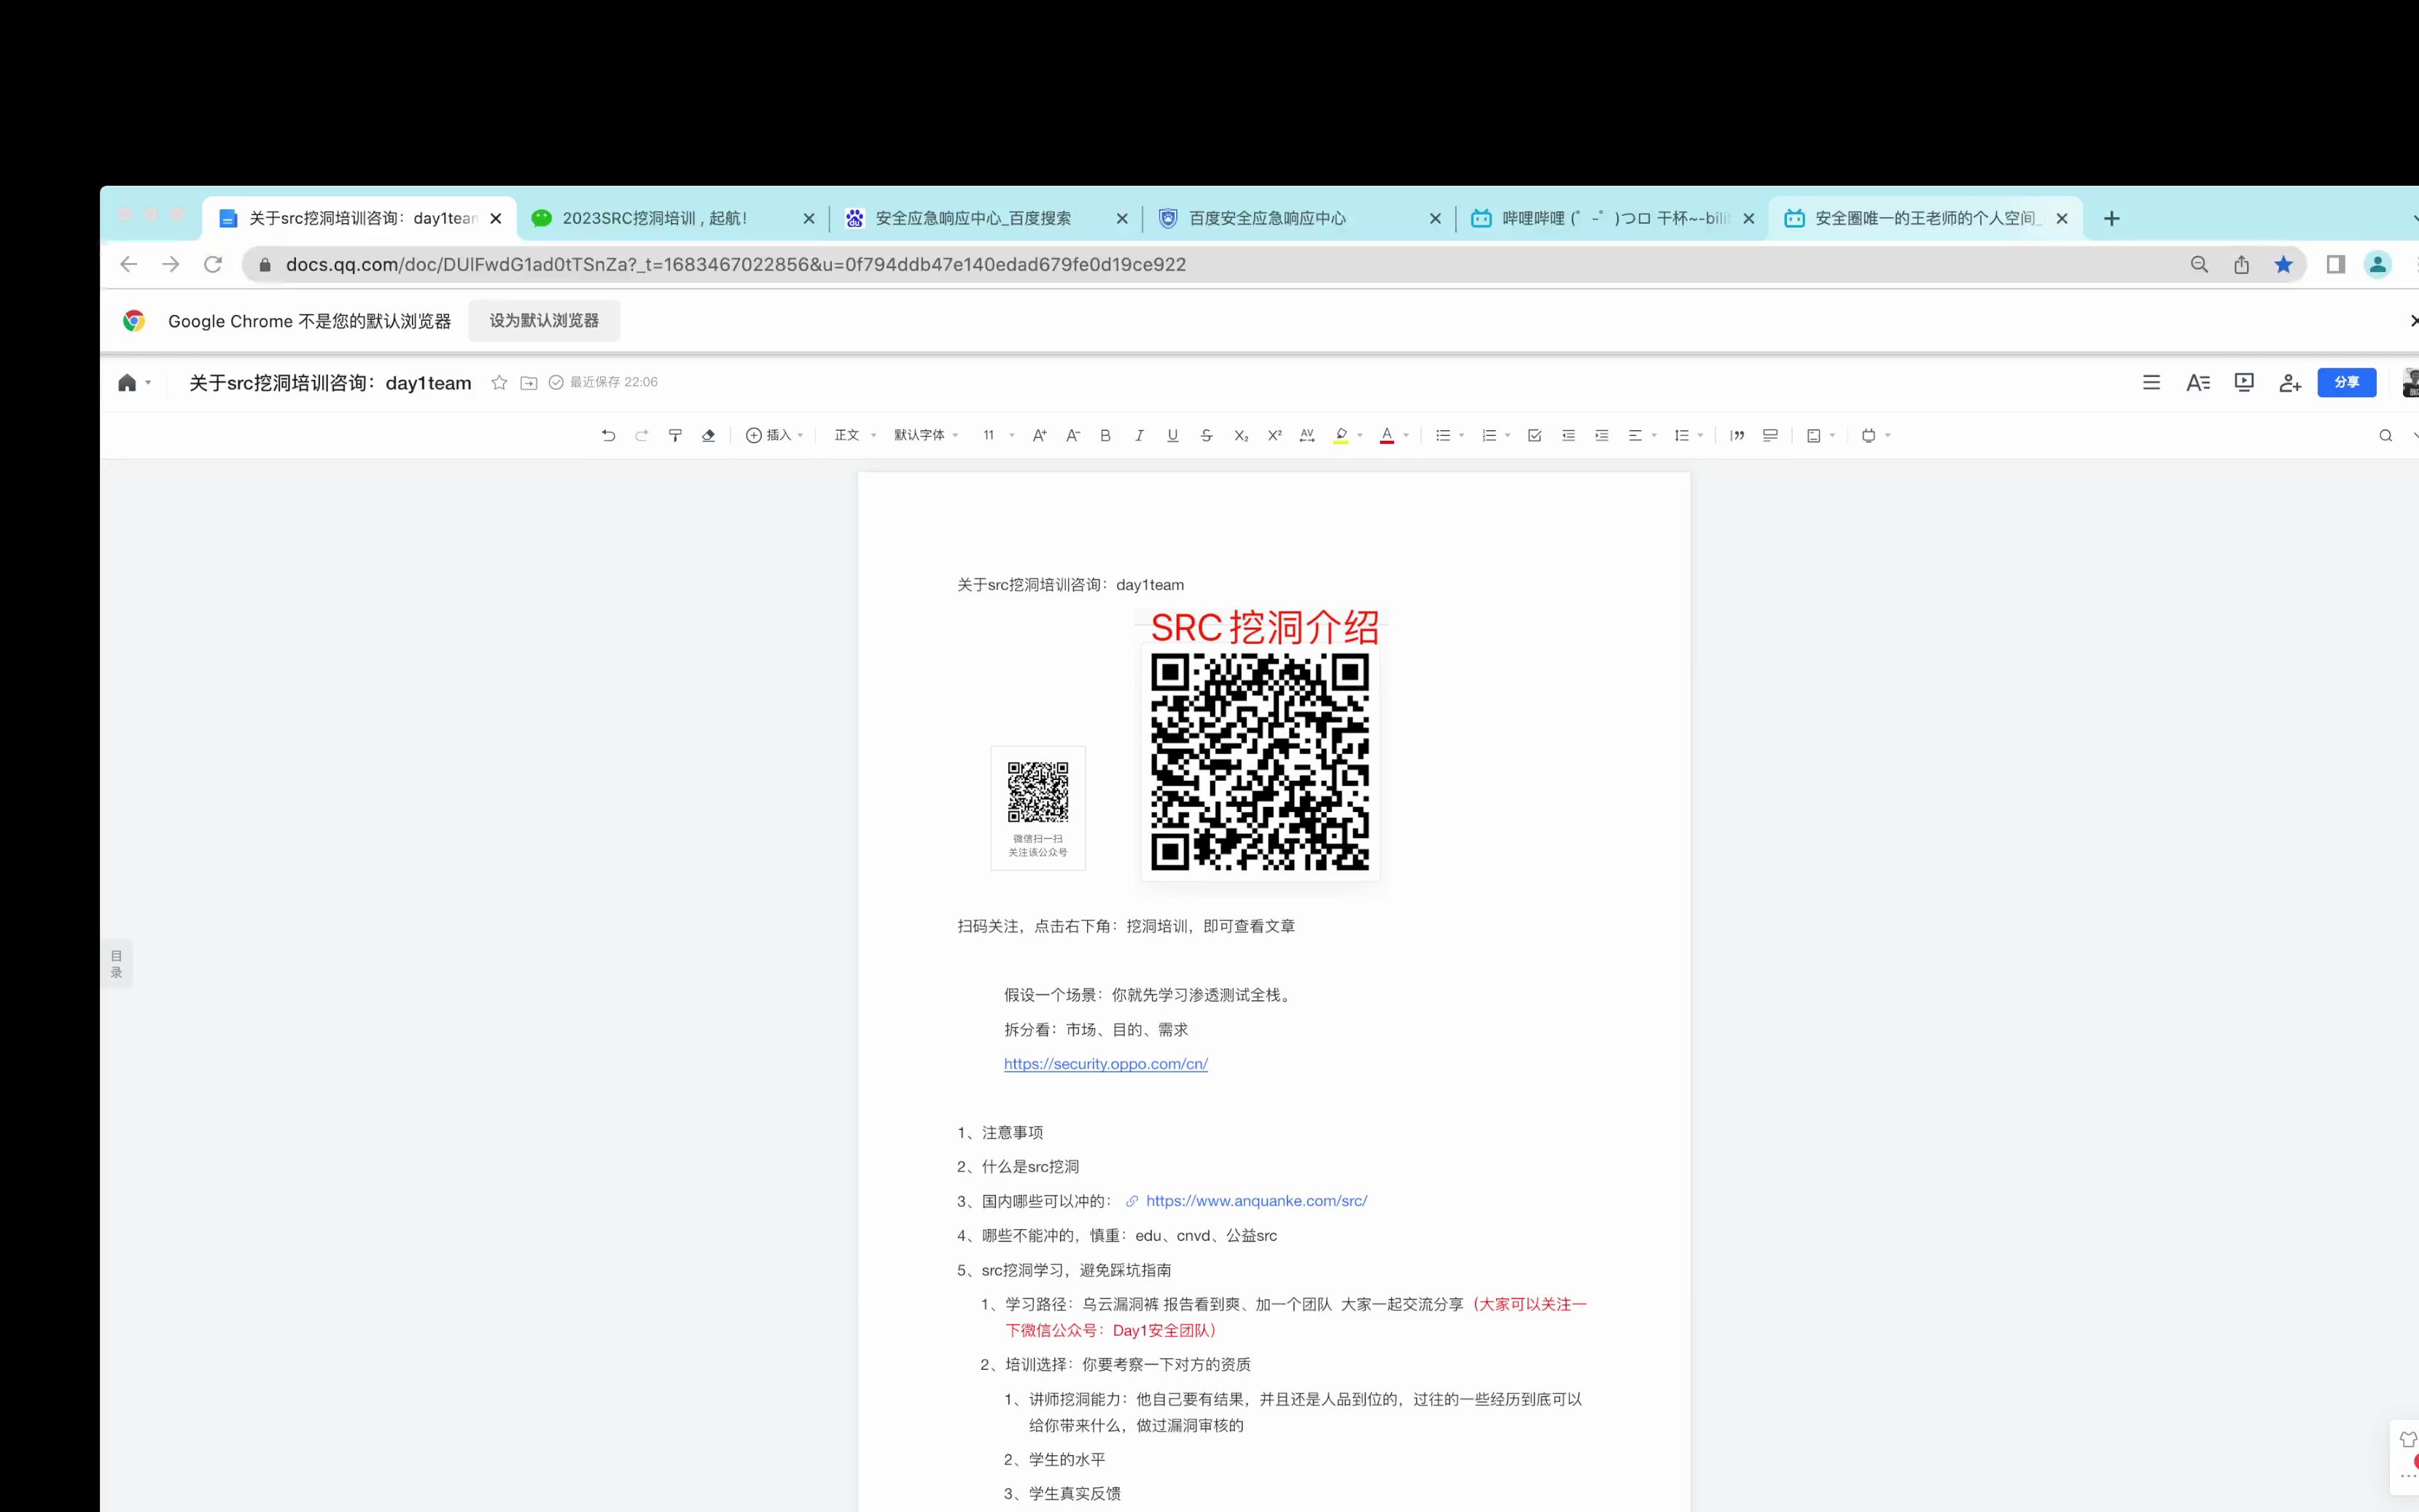The image size is (2419, 1512).
Task: Open the font size 11 dropdown
Action: [998, 435]
